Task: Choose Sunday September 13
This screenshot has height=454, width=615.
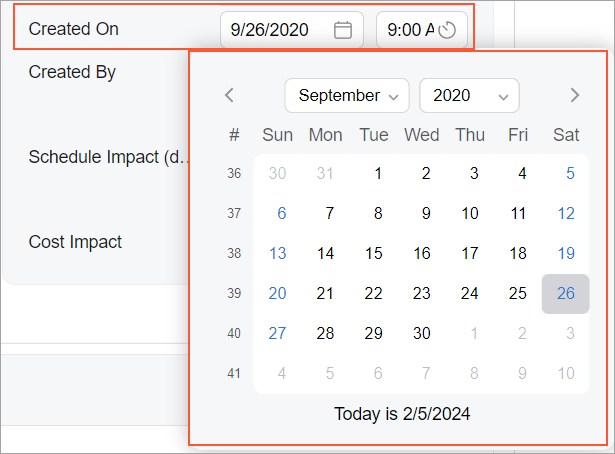Action: tap(278, 253)
